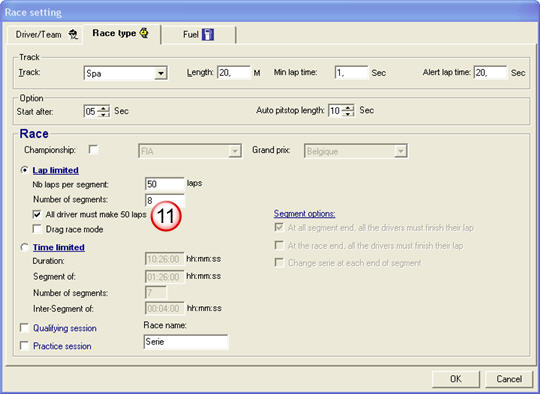The image size is (540, 394).
Task: Select the Lap limited radio button
Action: tap(24, 170)
